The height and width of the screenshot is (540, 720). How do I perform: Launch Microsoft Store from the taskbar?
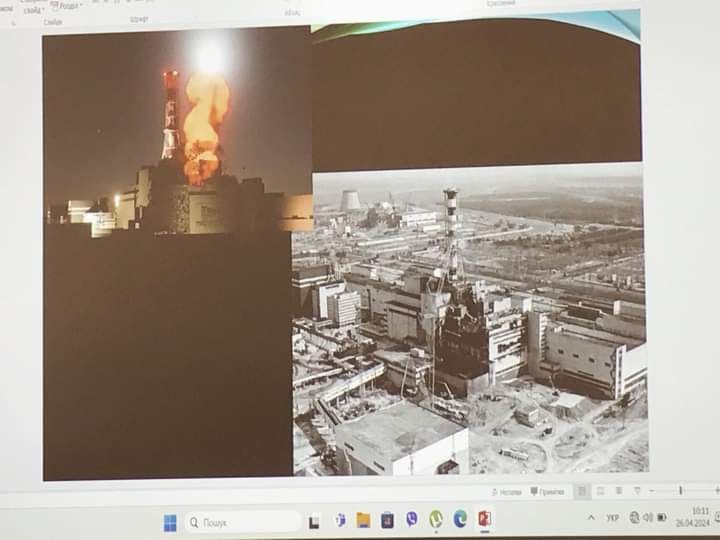387,520
